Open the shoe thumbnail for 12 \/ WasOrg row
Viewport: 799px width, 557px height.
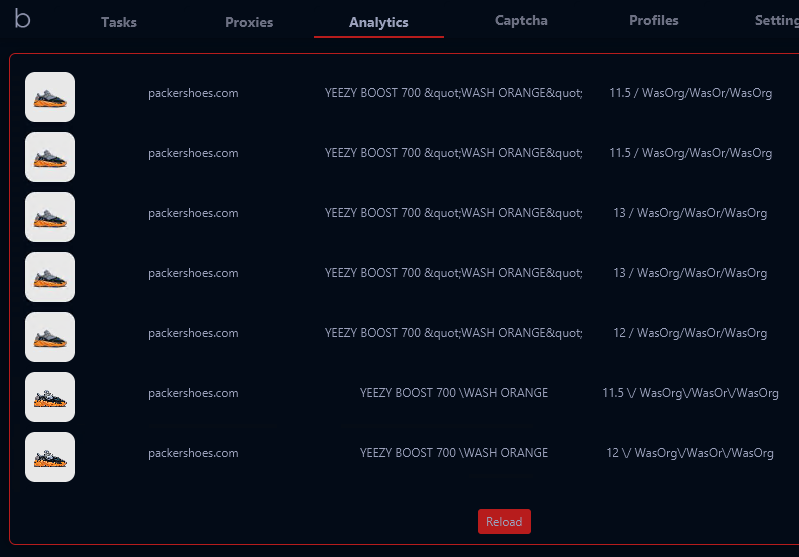pyautogui.click(x=50, y=457)
